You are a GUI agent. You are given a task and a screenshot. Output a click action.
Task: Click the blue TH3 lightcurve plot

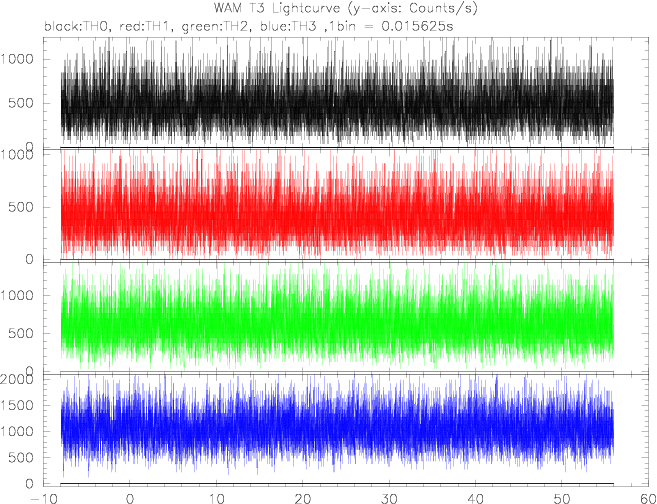coord(337,430)
